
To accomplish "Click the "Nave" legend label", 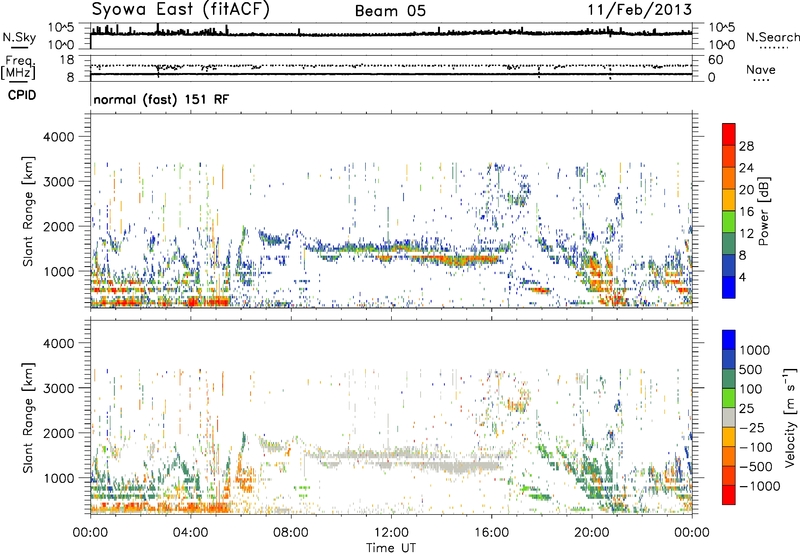I will (761, 69).
